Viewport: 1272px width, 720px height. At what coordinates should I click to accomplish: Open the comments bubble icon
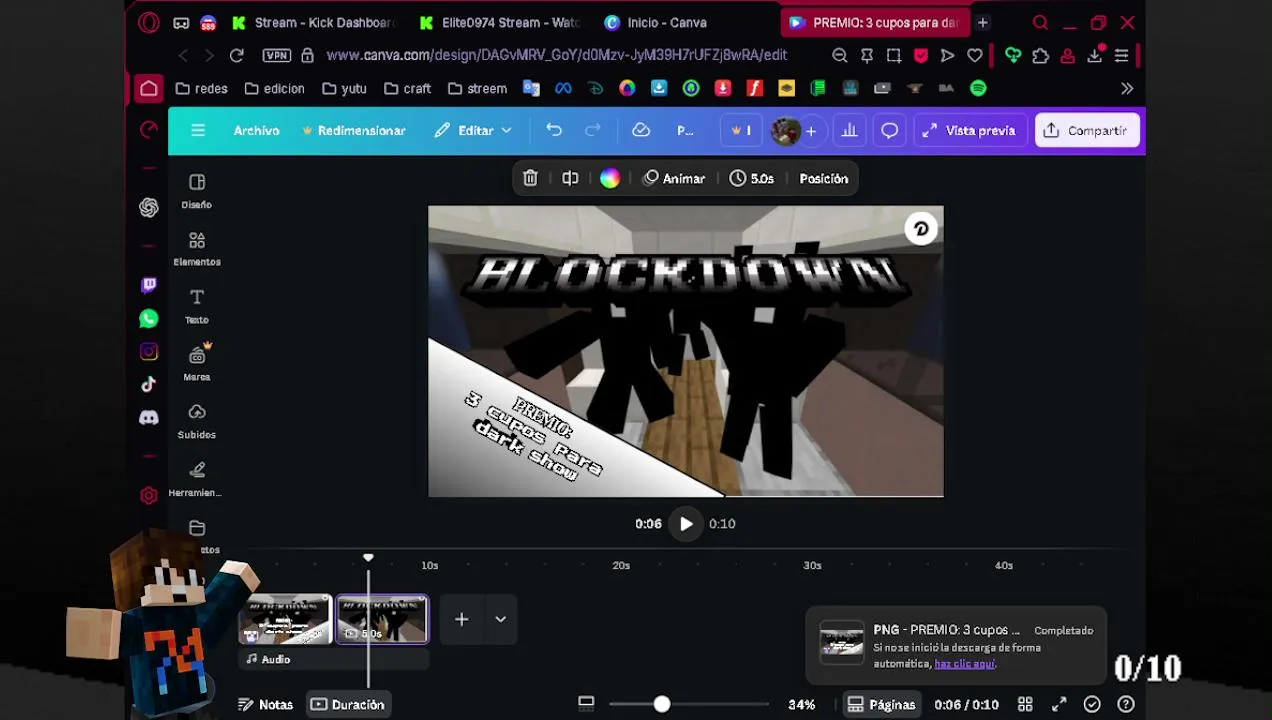click(889, 131)
